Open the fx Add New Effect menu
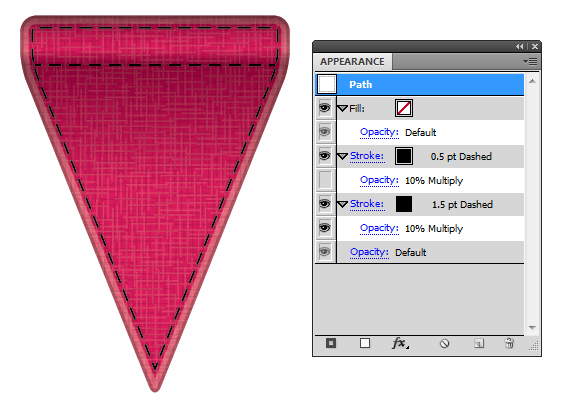This screenshot has height=419, width=566. coord(400,343)
